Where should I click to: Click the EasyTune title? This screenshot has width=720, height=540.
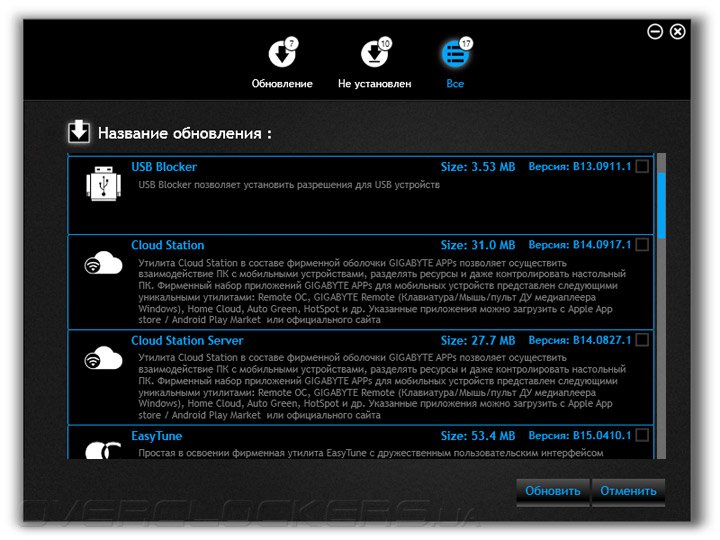tap(157, 436)
